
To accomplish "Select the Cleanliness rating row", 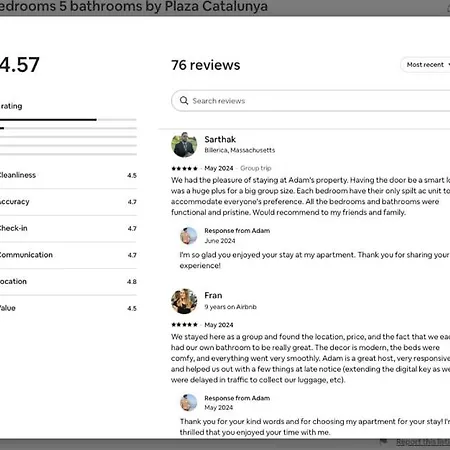I will click(x=68, y=175).
